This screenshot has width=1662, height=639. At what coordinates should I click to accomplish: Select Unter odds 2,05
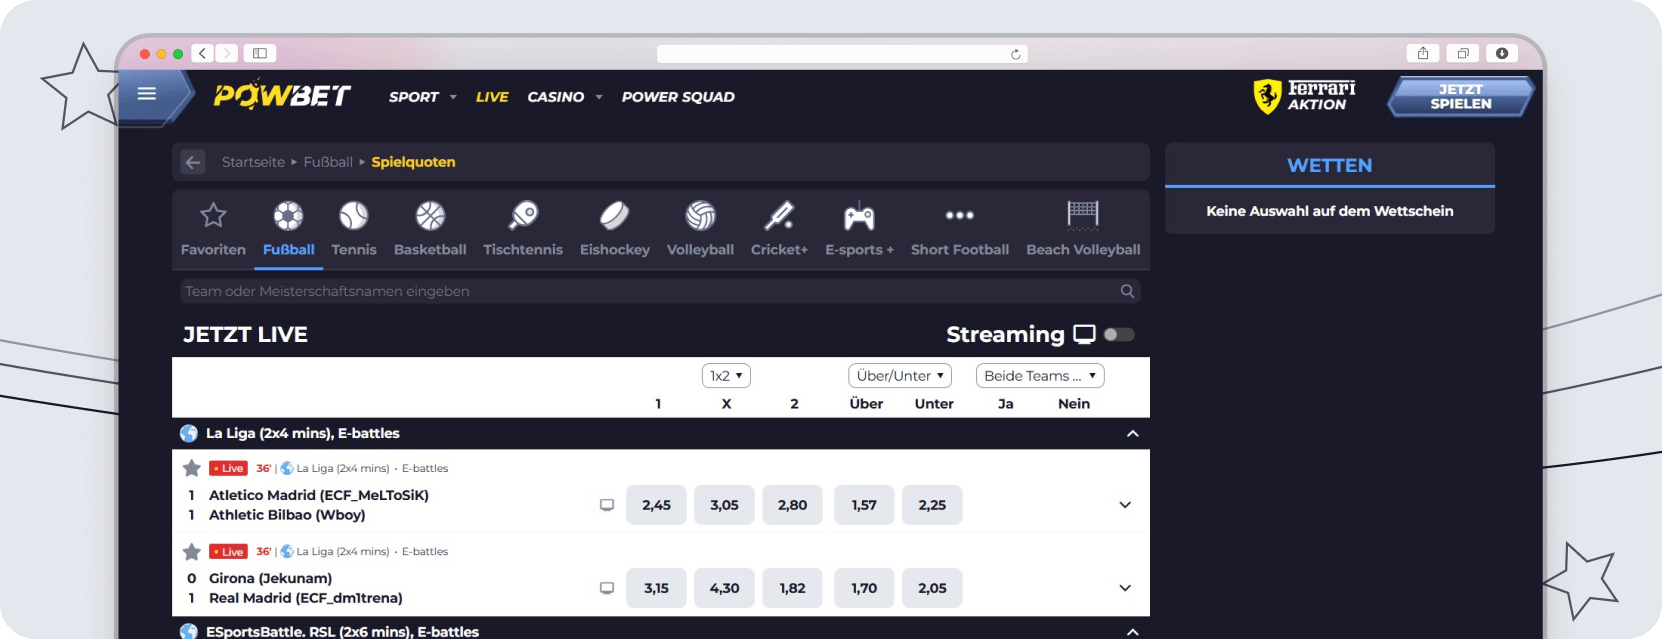932,588
